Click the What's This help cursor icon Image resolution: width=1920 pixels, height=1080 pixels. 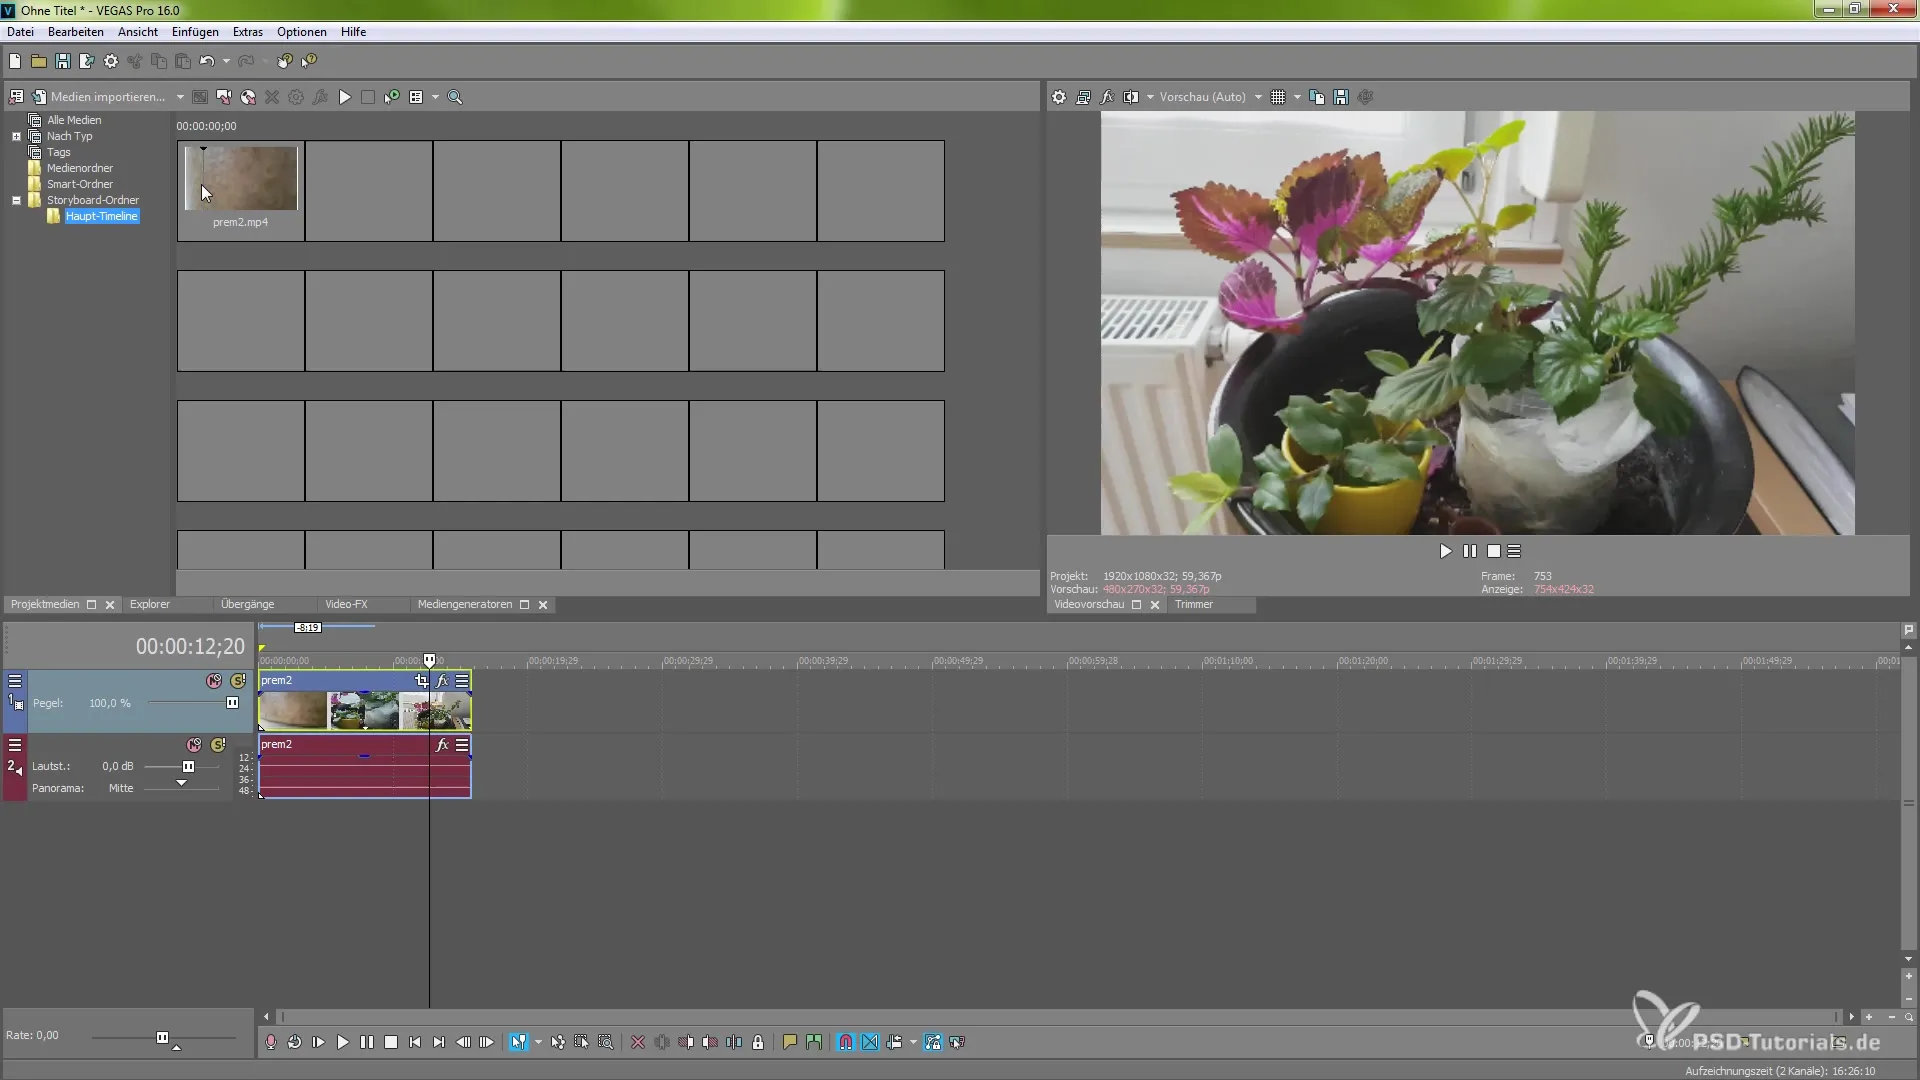(309, 61)
